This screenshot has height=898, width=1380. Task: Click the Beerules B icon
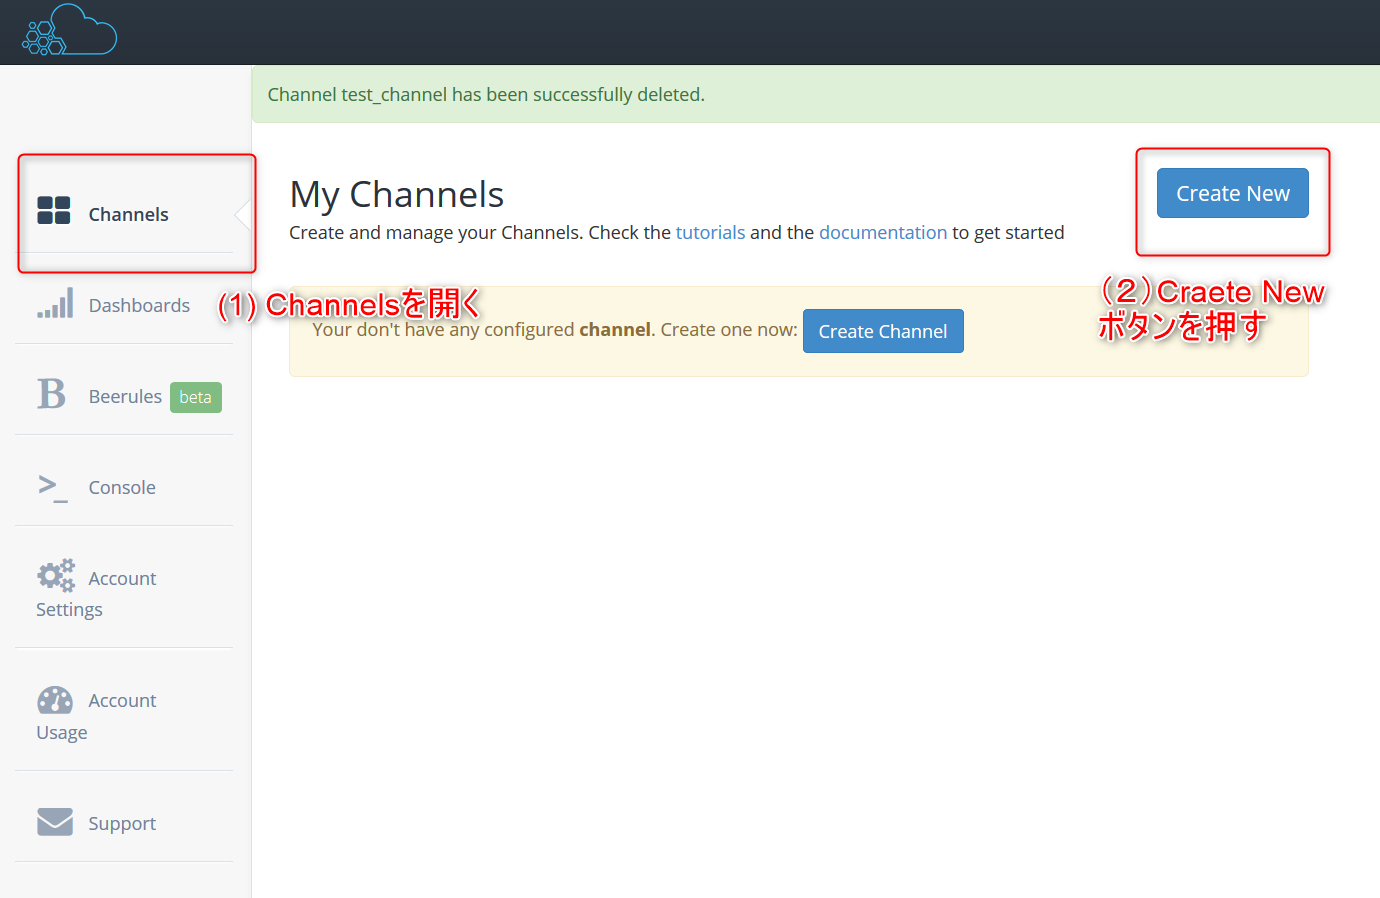[52, 394]
